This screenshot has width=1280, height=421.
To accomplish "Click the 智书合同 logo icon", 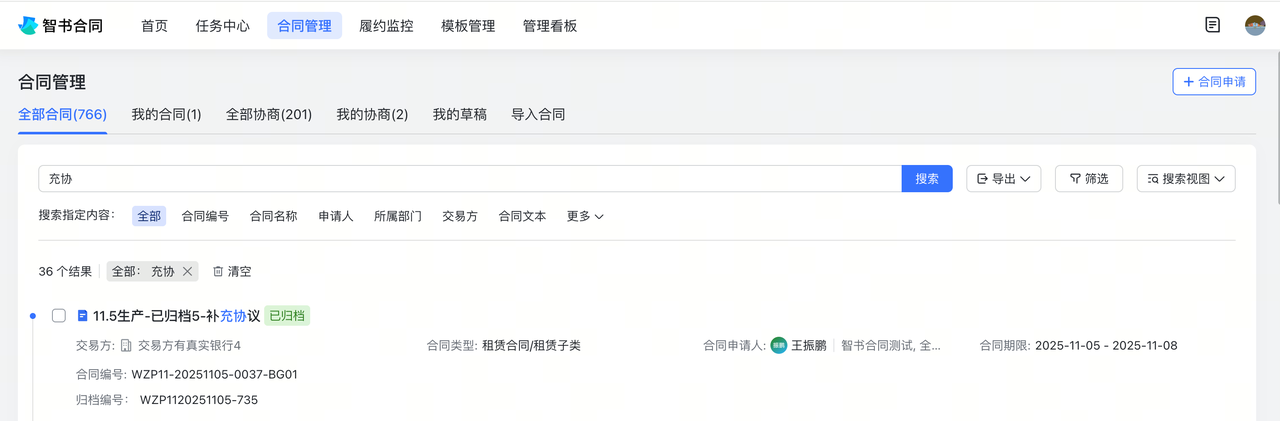I will (27, 26).
